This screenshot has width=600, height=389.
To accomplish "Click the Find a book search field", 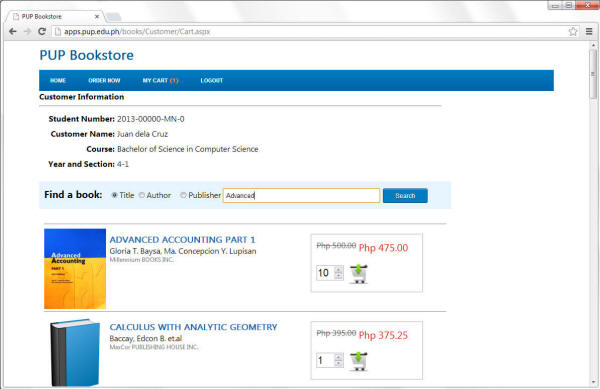I will click(x=302, y=195).
